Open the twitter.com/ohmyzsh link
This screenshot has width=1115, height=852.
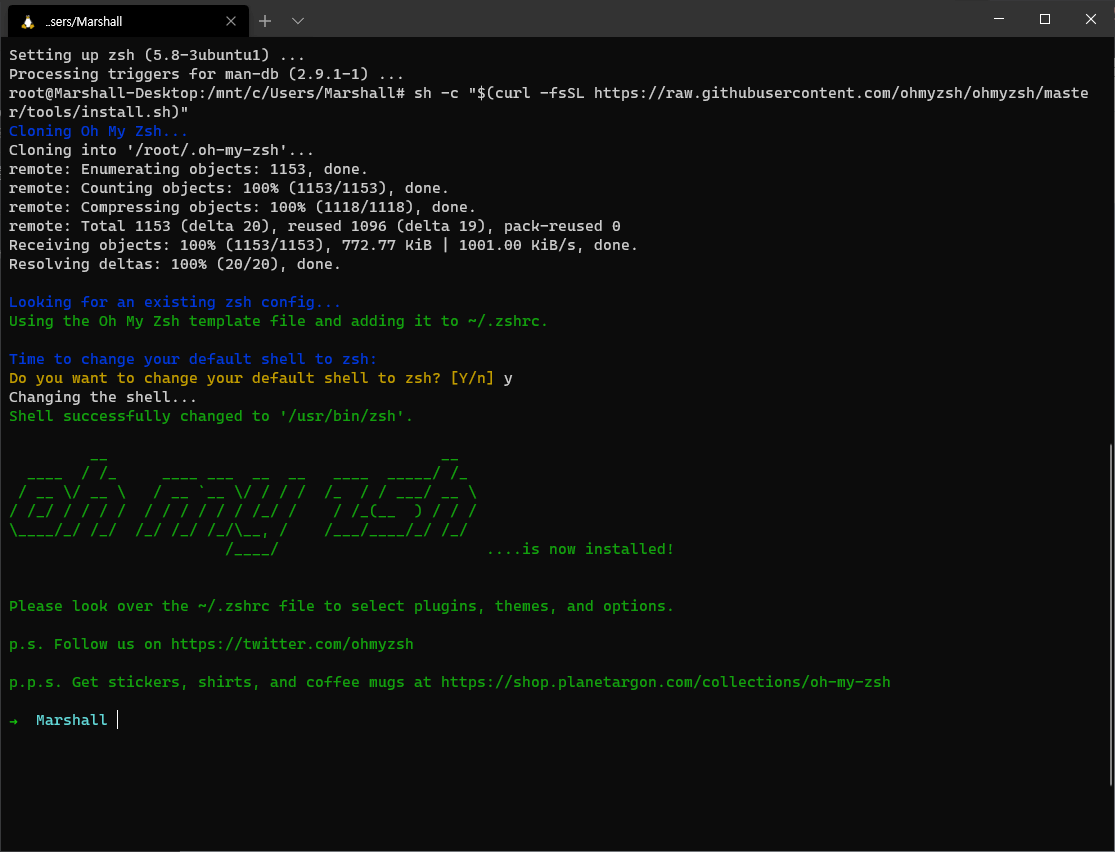292,644
